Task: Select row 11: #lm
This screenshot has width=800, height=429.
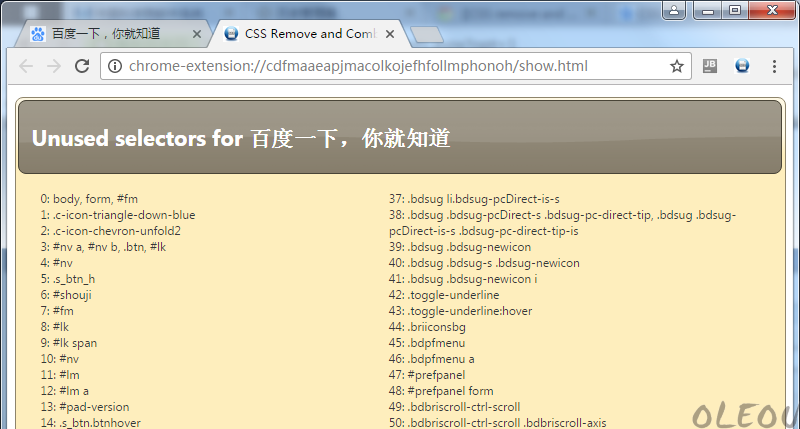Action: tap(60, 375)
